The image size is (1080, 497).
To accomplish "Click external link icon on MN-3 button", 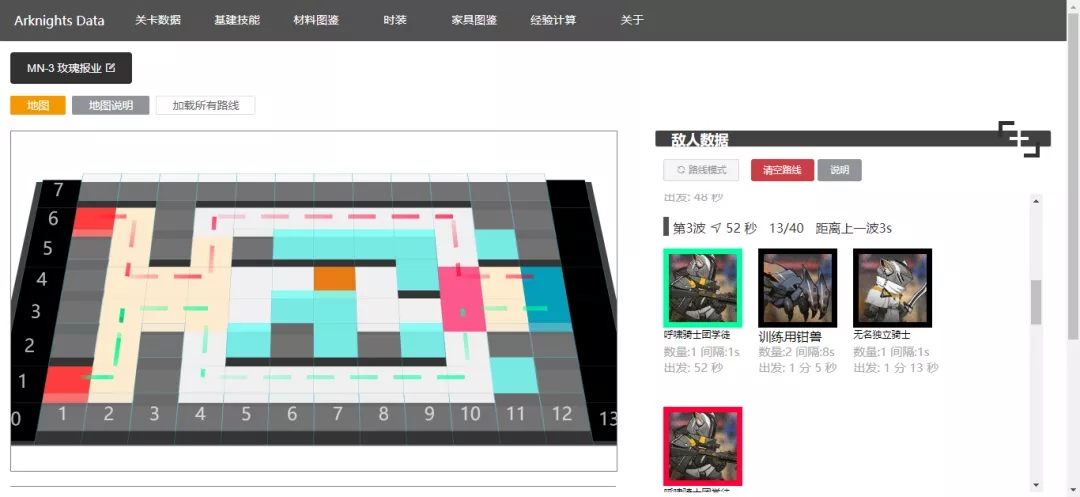I will [x=111, y=68].
